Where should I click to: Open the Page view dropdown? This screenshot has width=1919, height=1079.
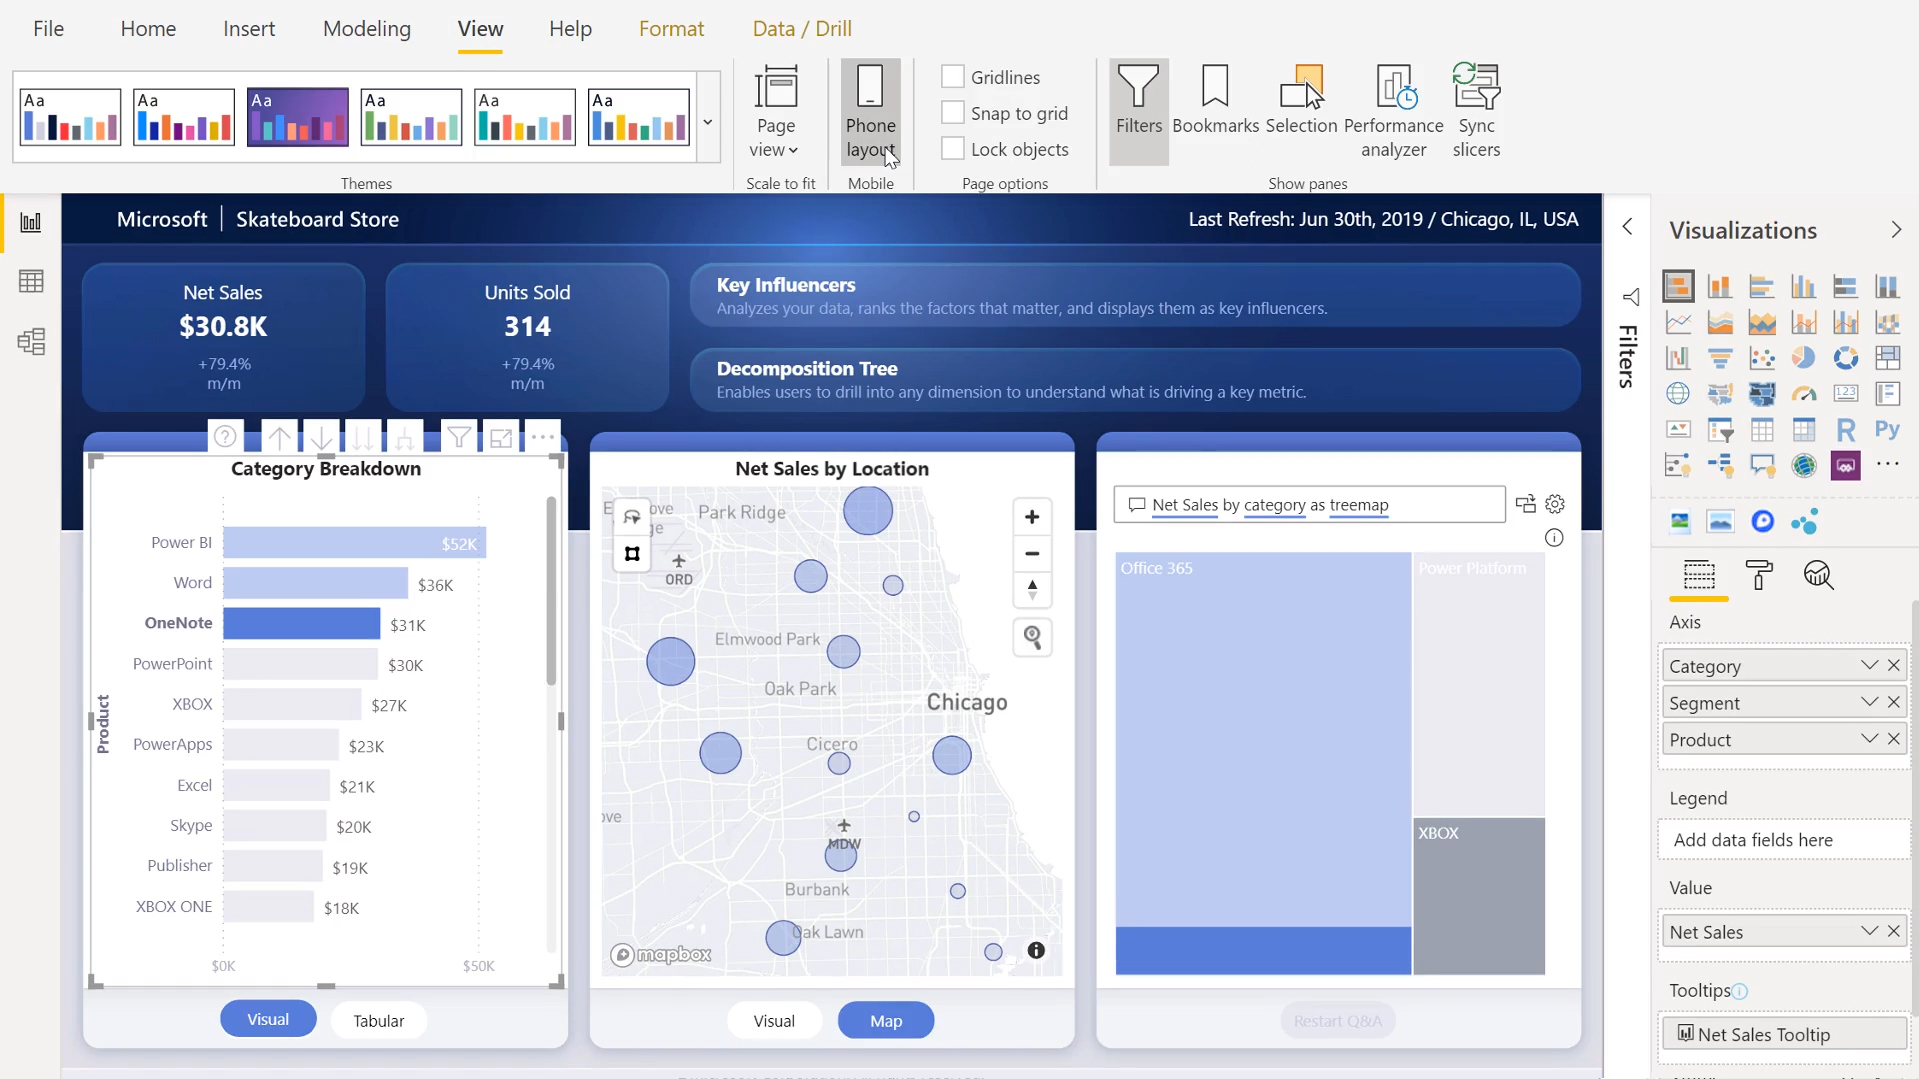click(x=776, y=111)
